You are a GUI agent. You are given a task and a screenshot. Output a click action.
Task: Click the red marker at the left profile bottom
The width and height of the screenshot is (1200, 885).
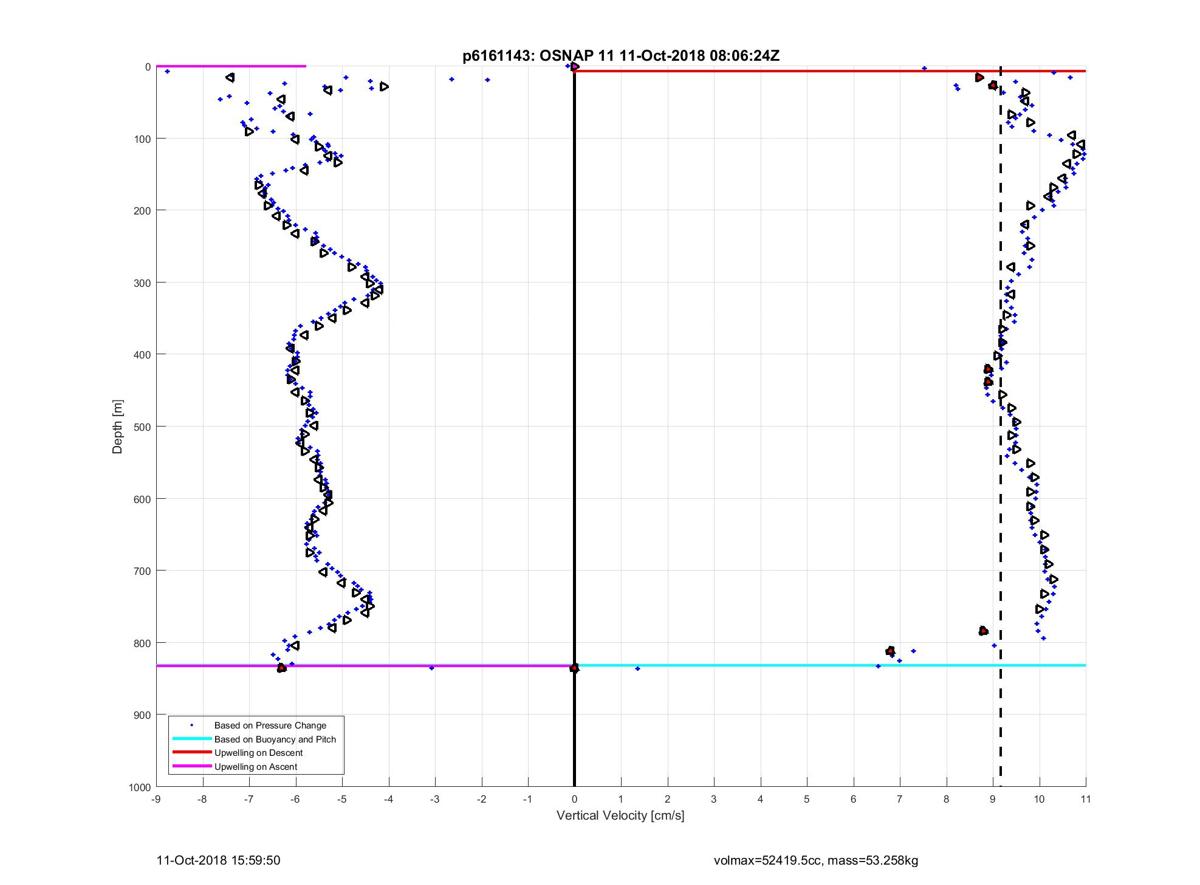tap(282, 668)
